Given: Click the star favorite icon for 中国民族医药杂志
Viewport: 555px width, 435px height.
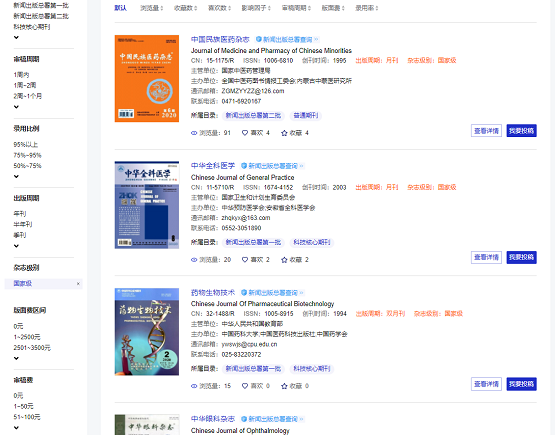Looking at the screenshot, I should (x=284, y=133).
